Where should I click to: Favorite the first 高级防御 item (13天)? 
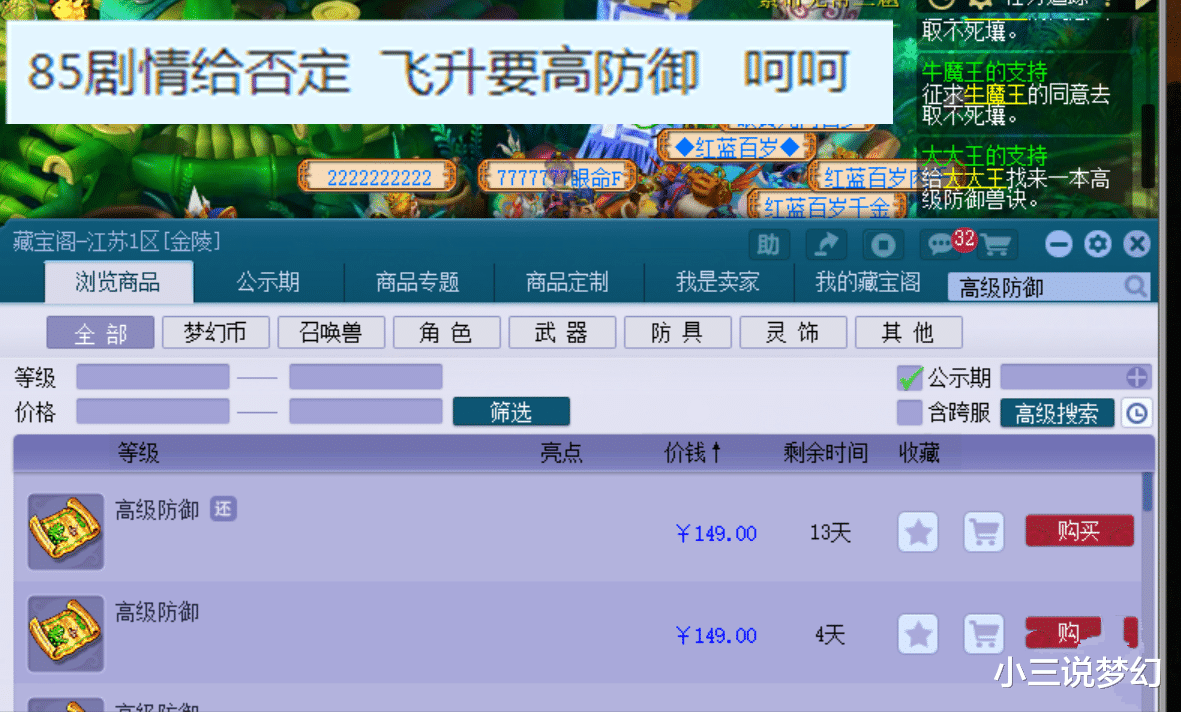(918, 532)
